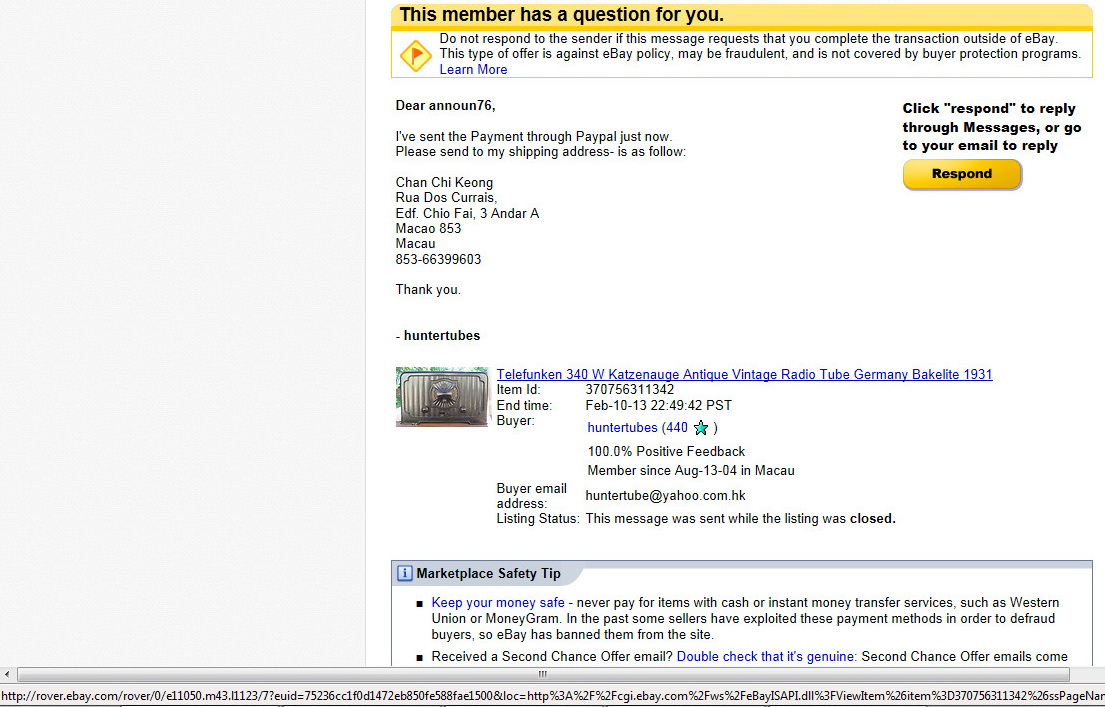
Task: Open the Telefunken 340 W listing link
Action: coord(744,374)
